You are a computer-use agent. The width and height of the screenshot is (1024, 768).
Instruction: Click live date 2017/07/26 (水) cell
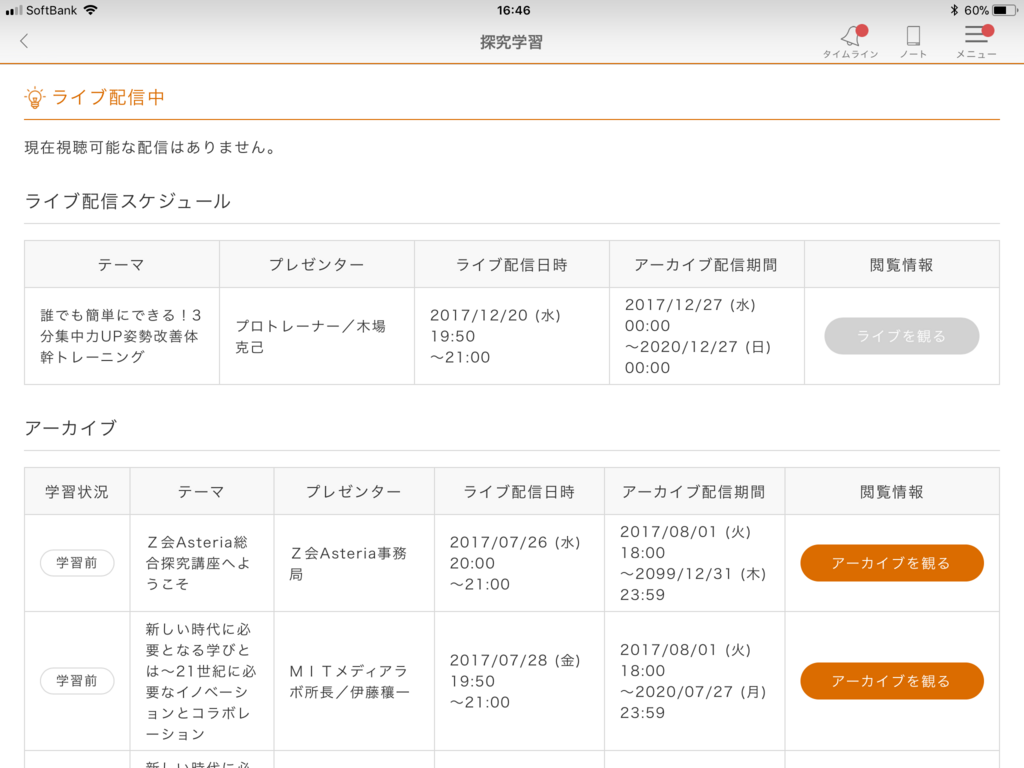pos(519,563)
